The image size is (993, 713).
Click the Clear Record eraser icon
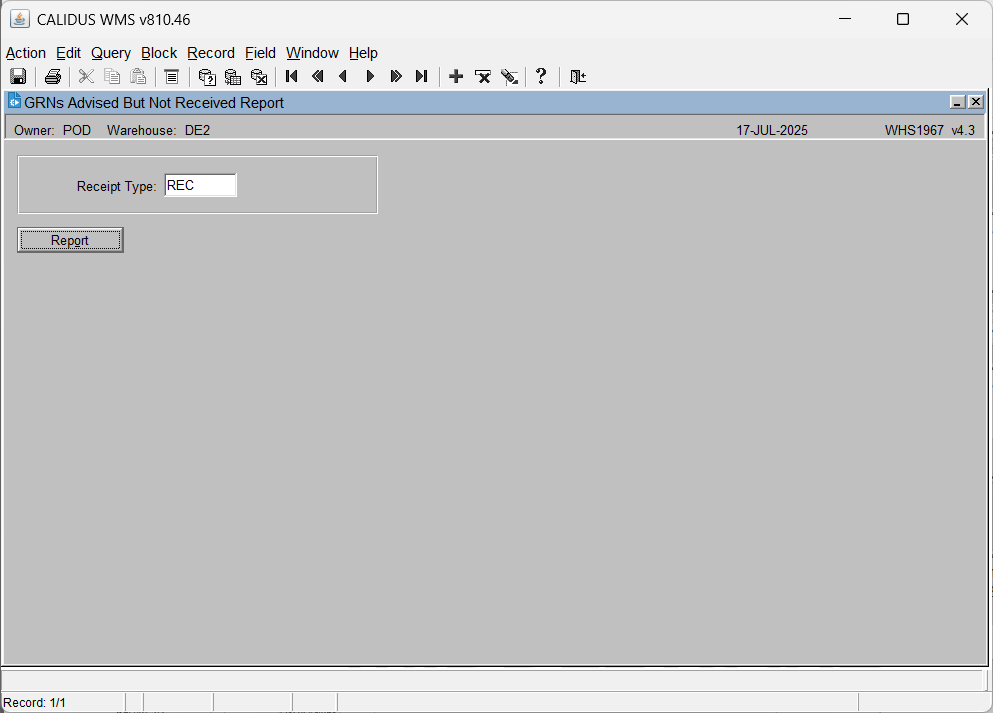coord(509,77)
